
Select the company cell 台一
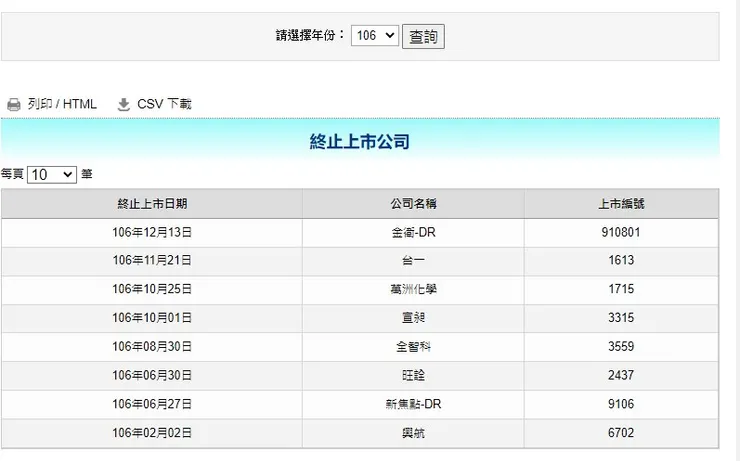click(413, 260)
